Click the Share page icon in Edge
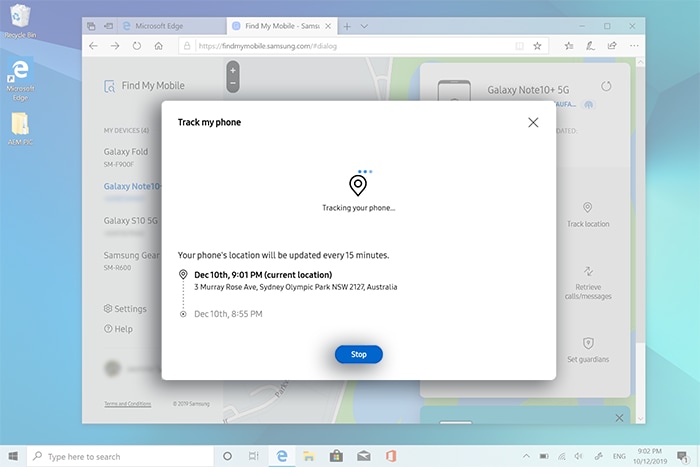Image resolution: width=700 pixels, height=467 pixels. point(612,46)
